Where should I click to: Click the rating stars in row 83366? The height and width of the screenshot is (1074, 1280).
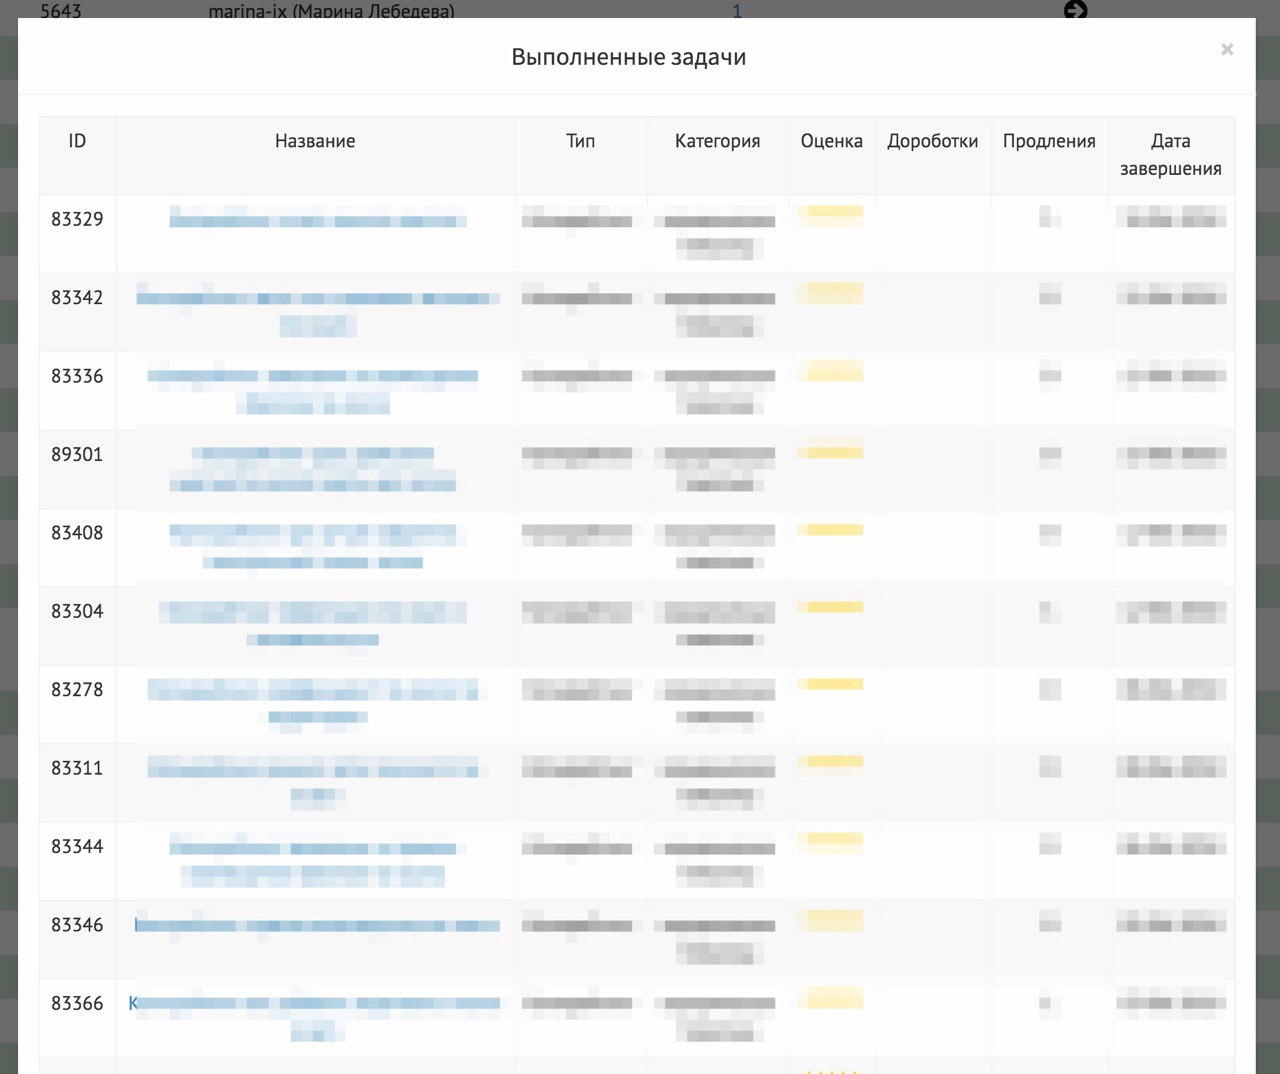click(x=831, y=998)
